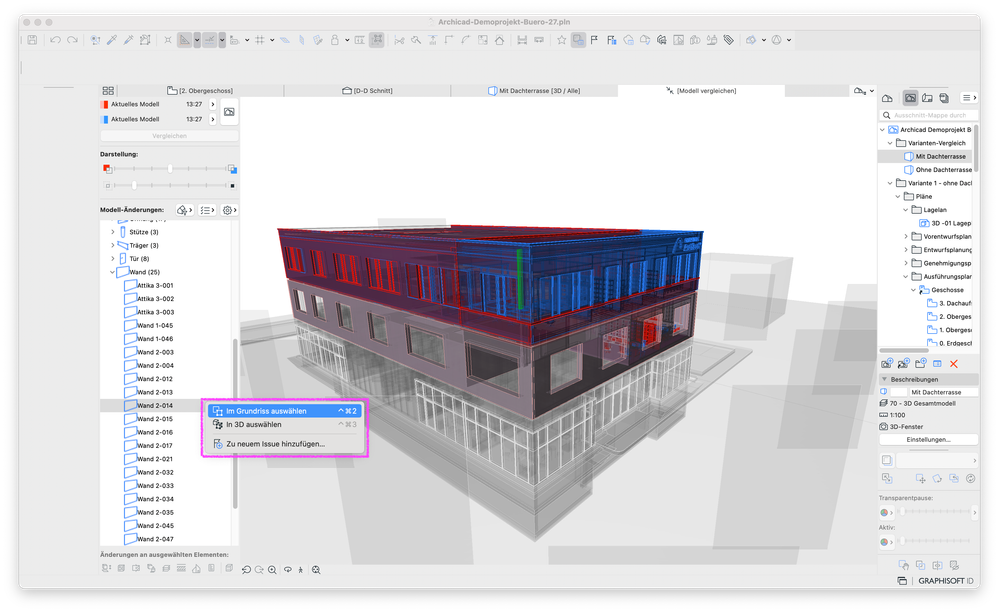Click the scissors trim tool icon
The width and height of the screenshot is (999, 612).
point(399,40)
